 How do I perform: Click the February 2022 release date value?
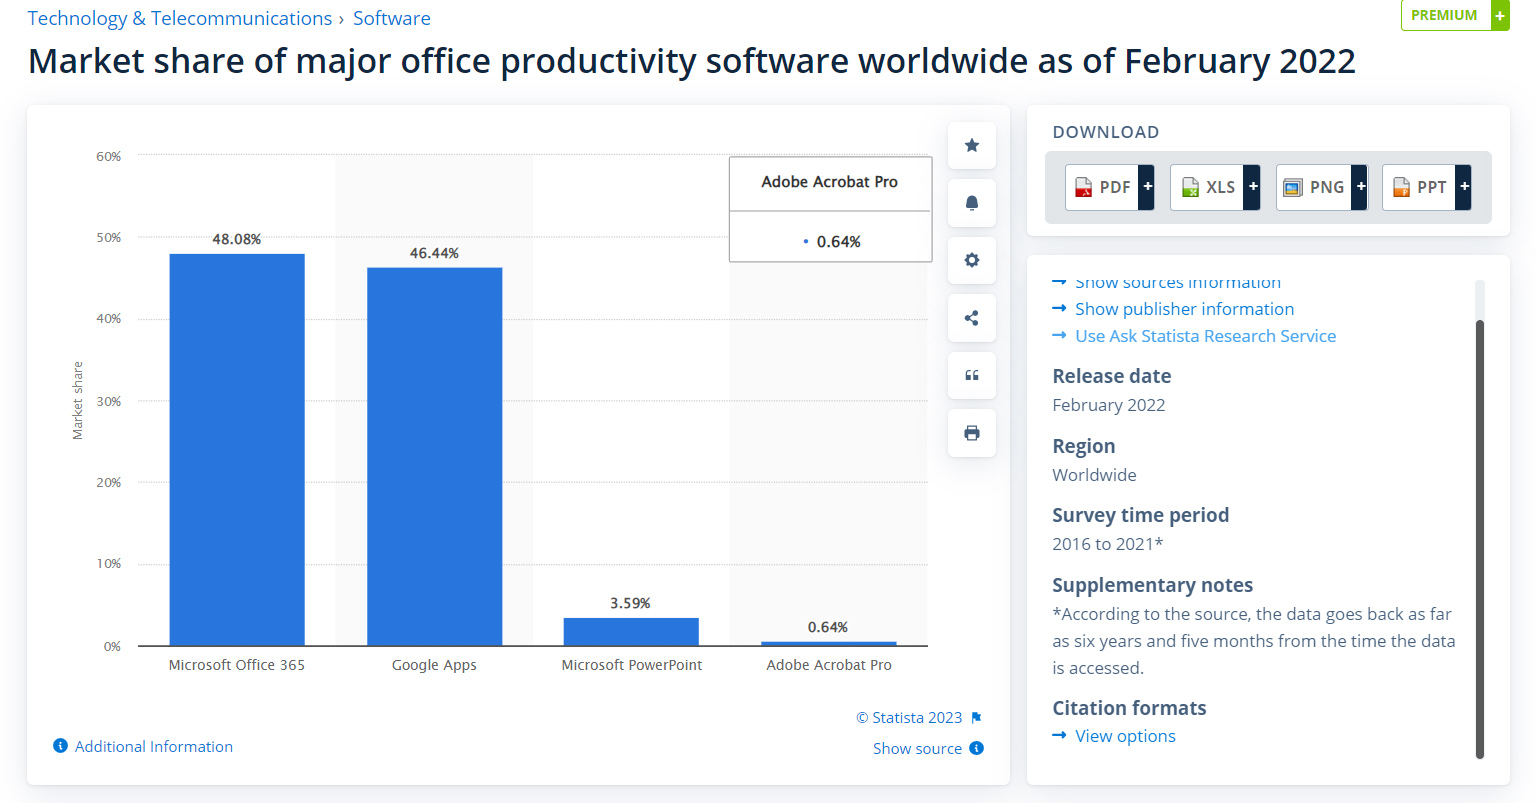click(x=1109, y=405)
